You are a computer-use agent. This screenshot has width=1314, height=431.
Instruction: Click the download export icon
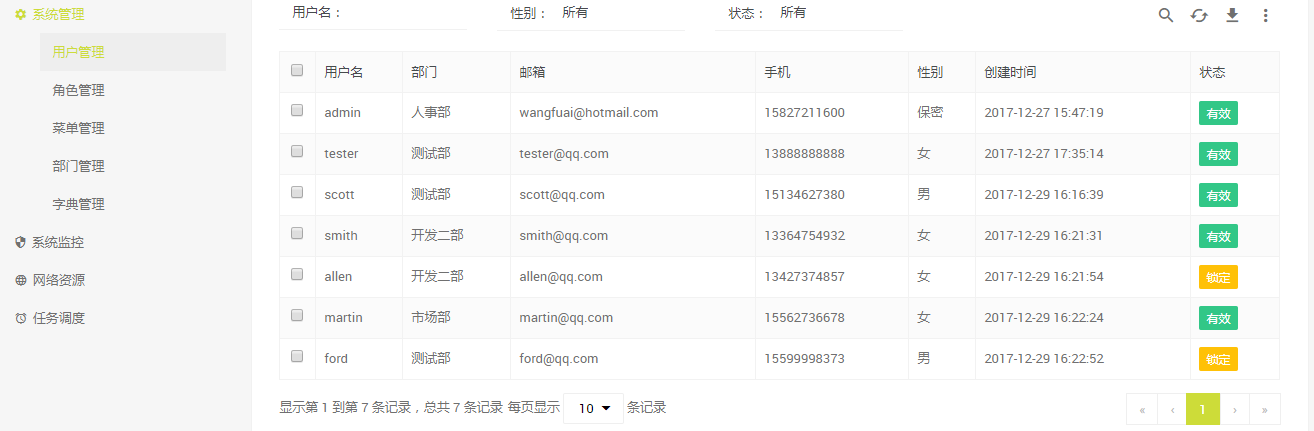1232,15
